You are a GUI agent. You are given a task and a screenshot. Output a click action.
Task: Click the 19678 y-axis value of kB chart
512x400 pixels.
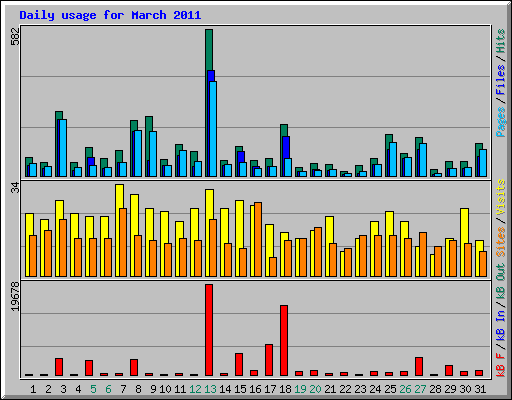[15, 297]
